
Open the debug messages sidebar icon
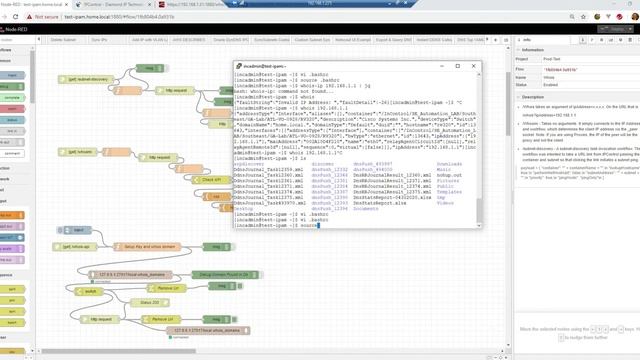click(601, 40)
